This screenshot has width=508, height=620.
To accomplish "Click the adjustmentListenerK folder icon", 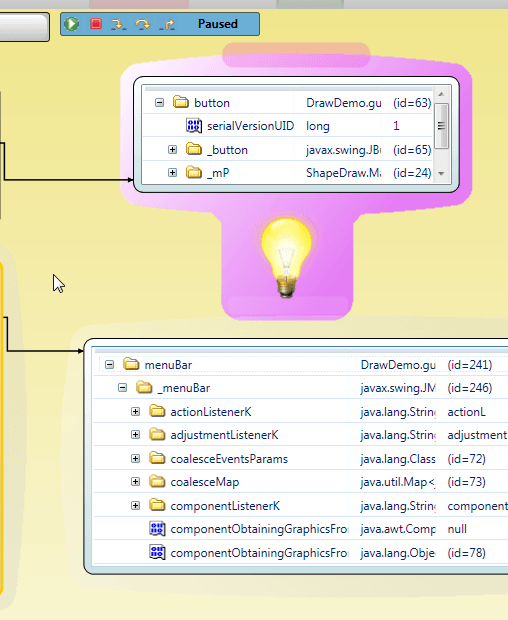I will coord(157,434).
